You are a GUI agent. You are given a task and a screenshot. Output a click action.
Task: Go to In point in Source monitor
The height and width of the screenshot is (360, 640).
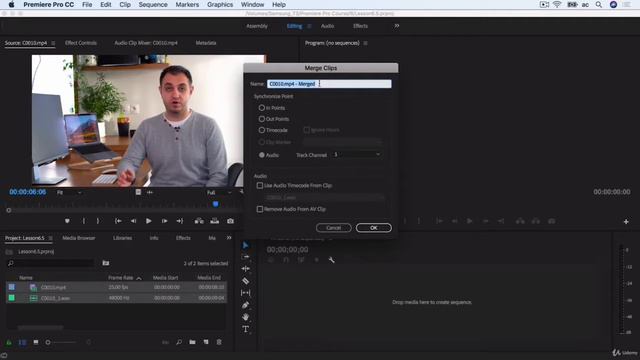(x=118, y=221)
